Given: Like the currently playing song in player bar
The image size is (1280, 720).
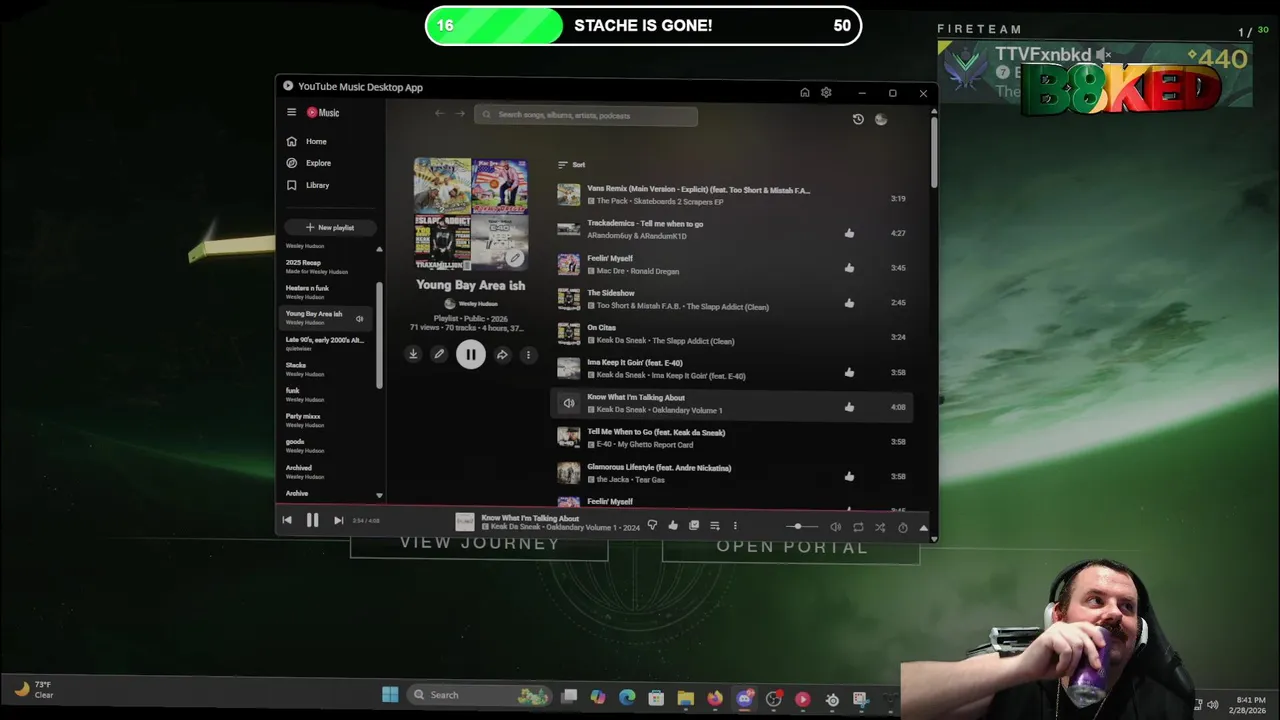Looking at the screenshot, I should point(673,525).
